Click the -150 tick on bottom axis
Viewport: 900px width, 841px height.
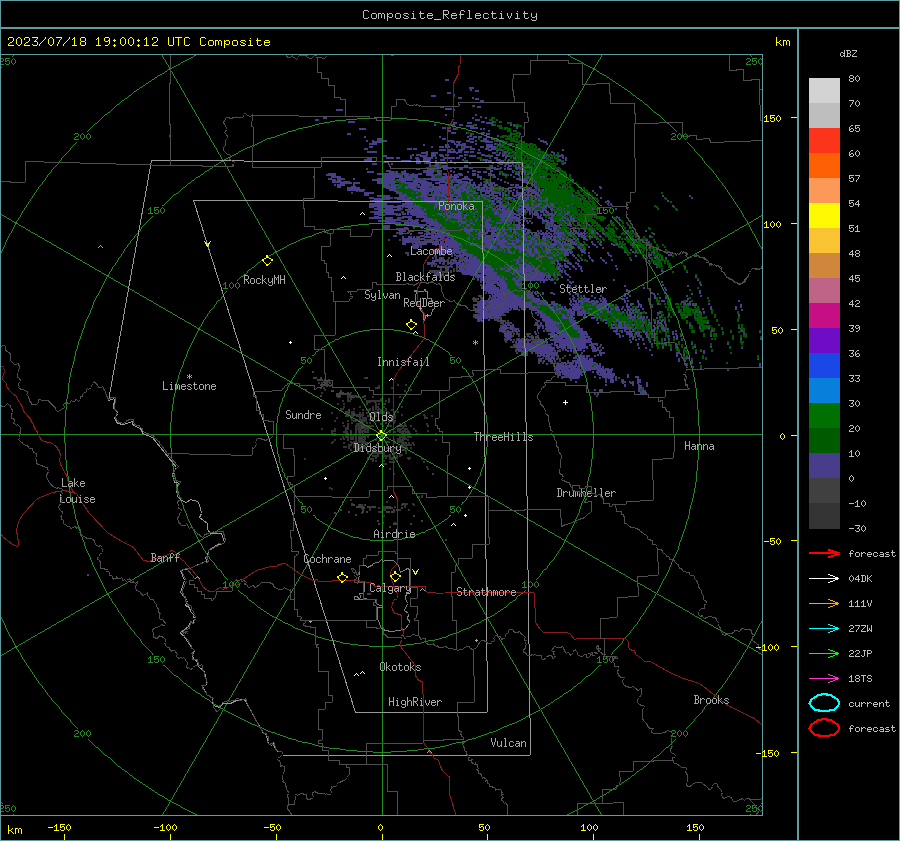pyautogui.click(x=59, y=827)
